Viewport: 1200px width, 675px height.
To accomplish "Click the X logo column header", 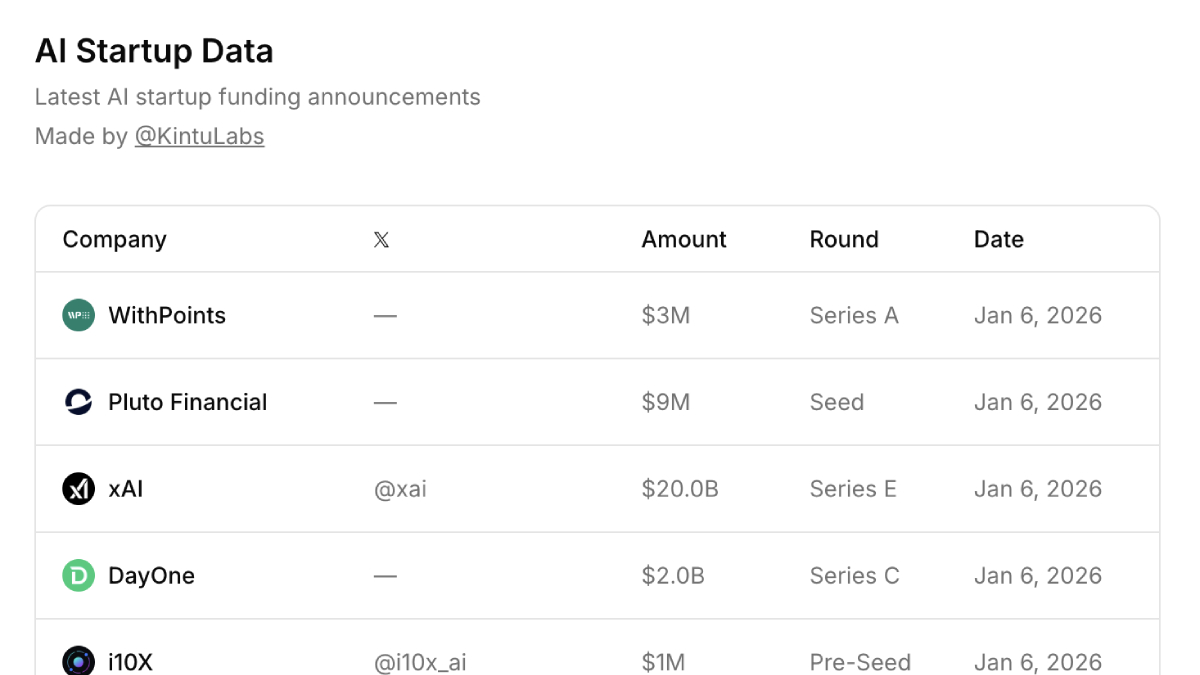I will (381, 240).
